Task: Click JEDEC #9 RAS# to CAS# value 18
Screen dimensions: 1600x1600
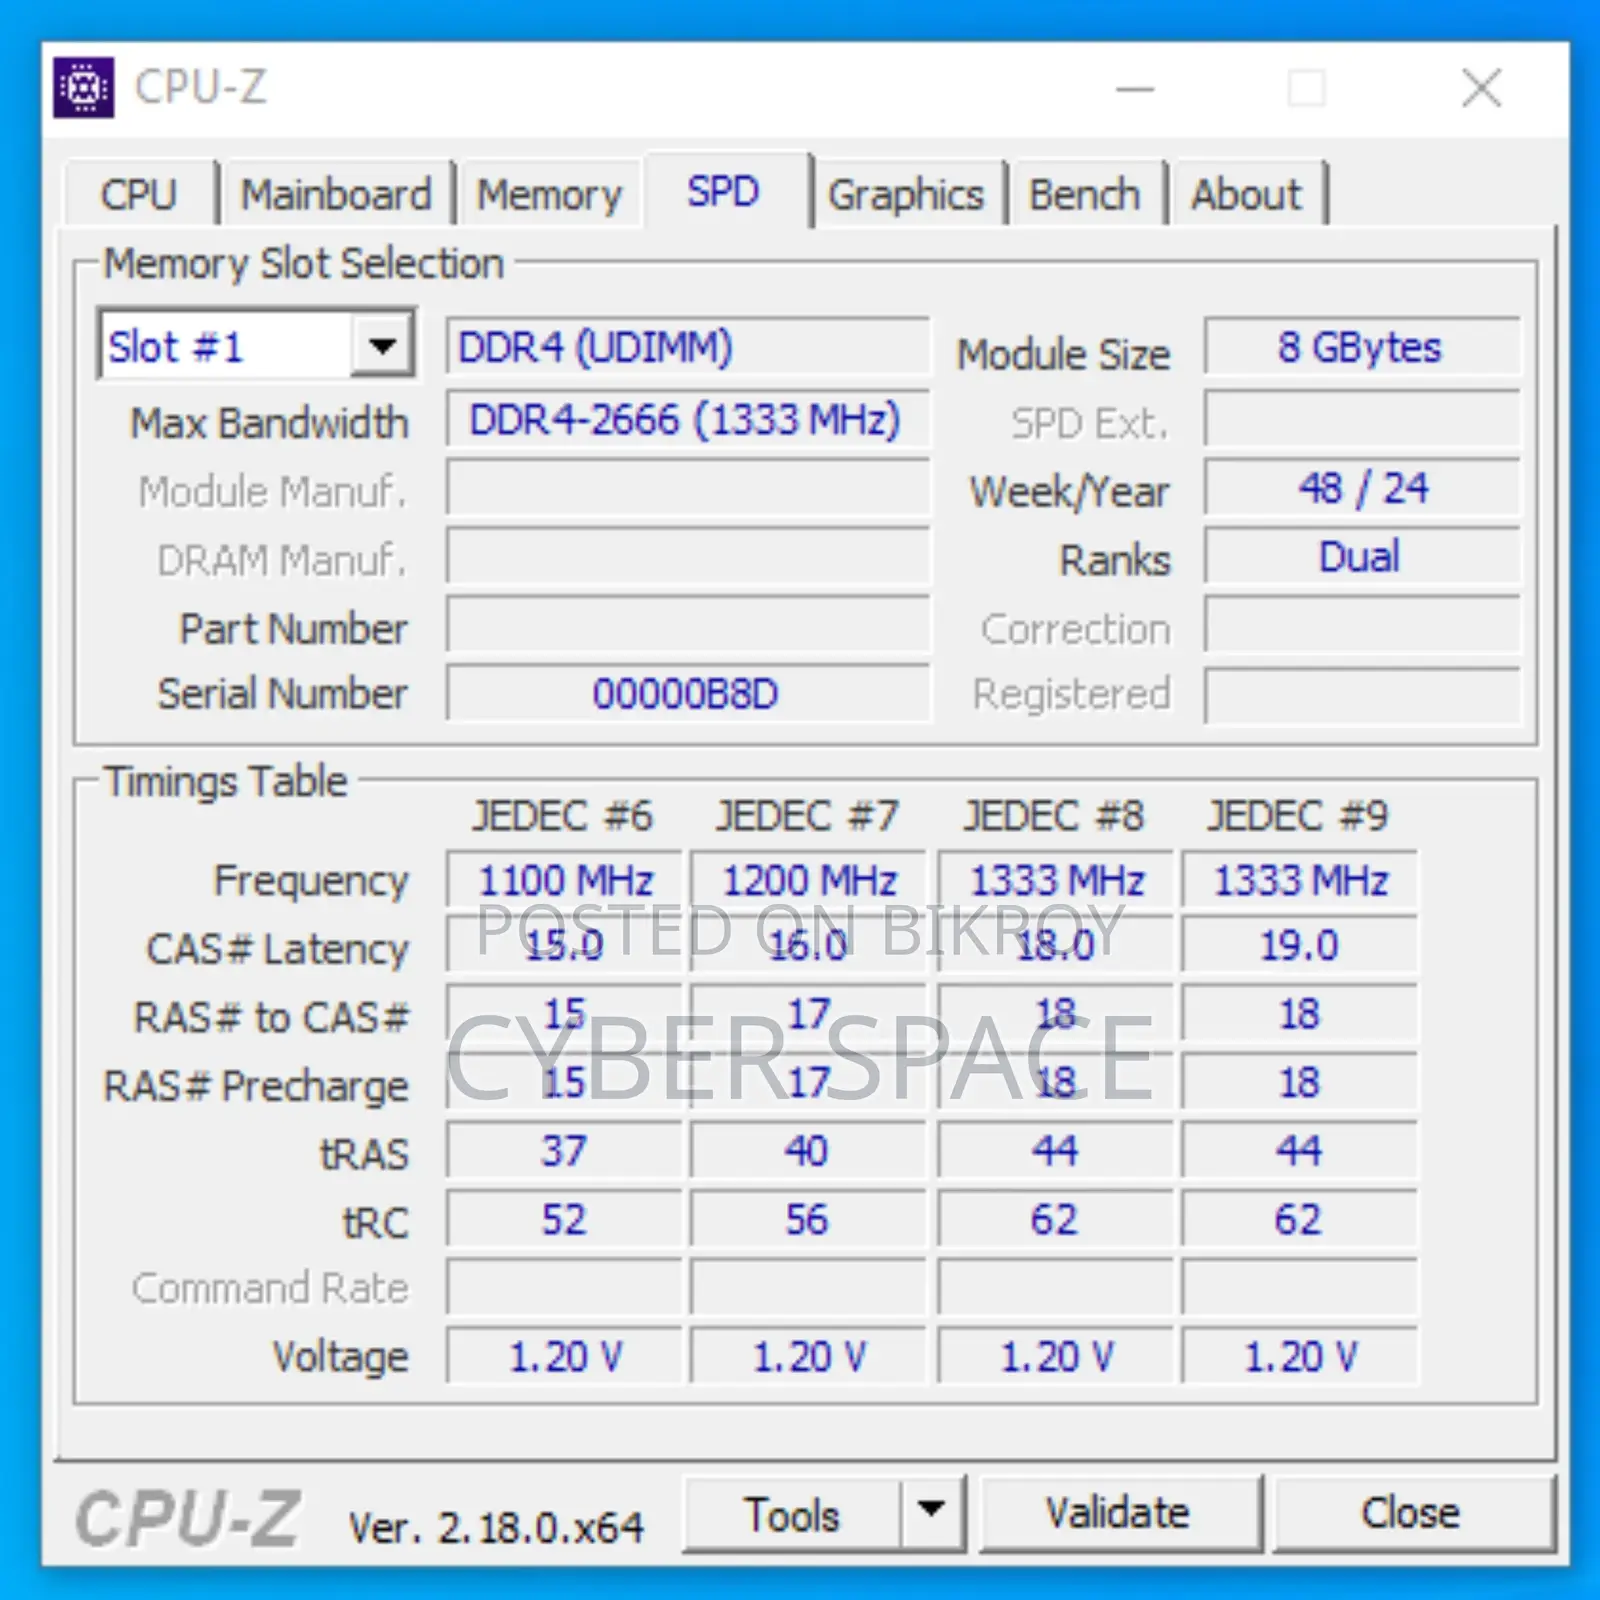Action: (1299, 1014)
